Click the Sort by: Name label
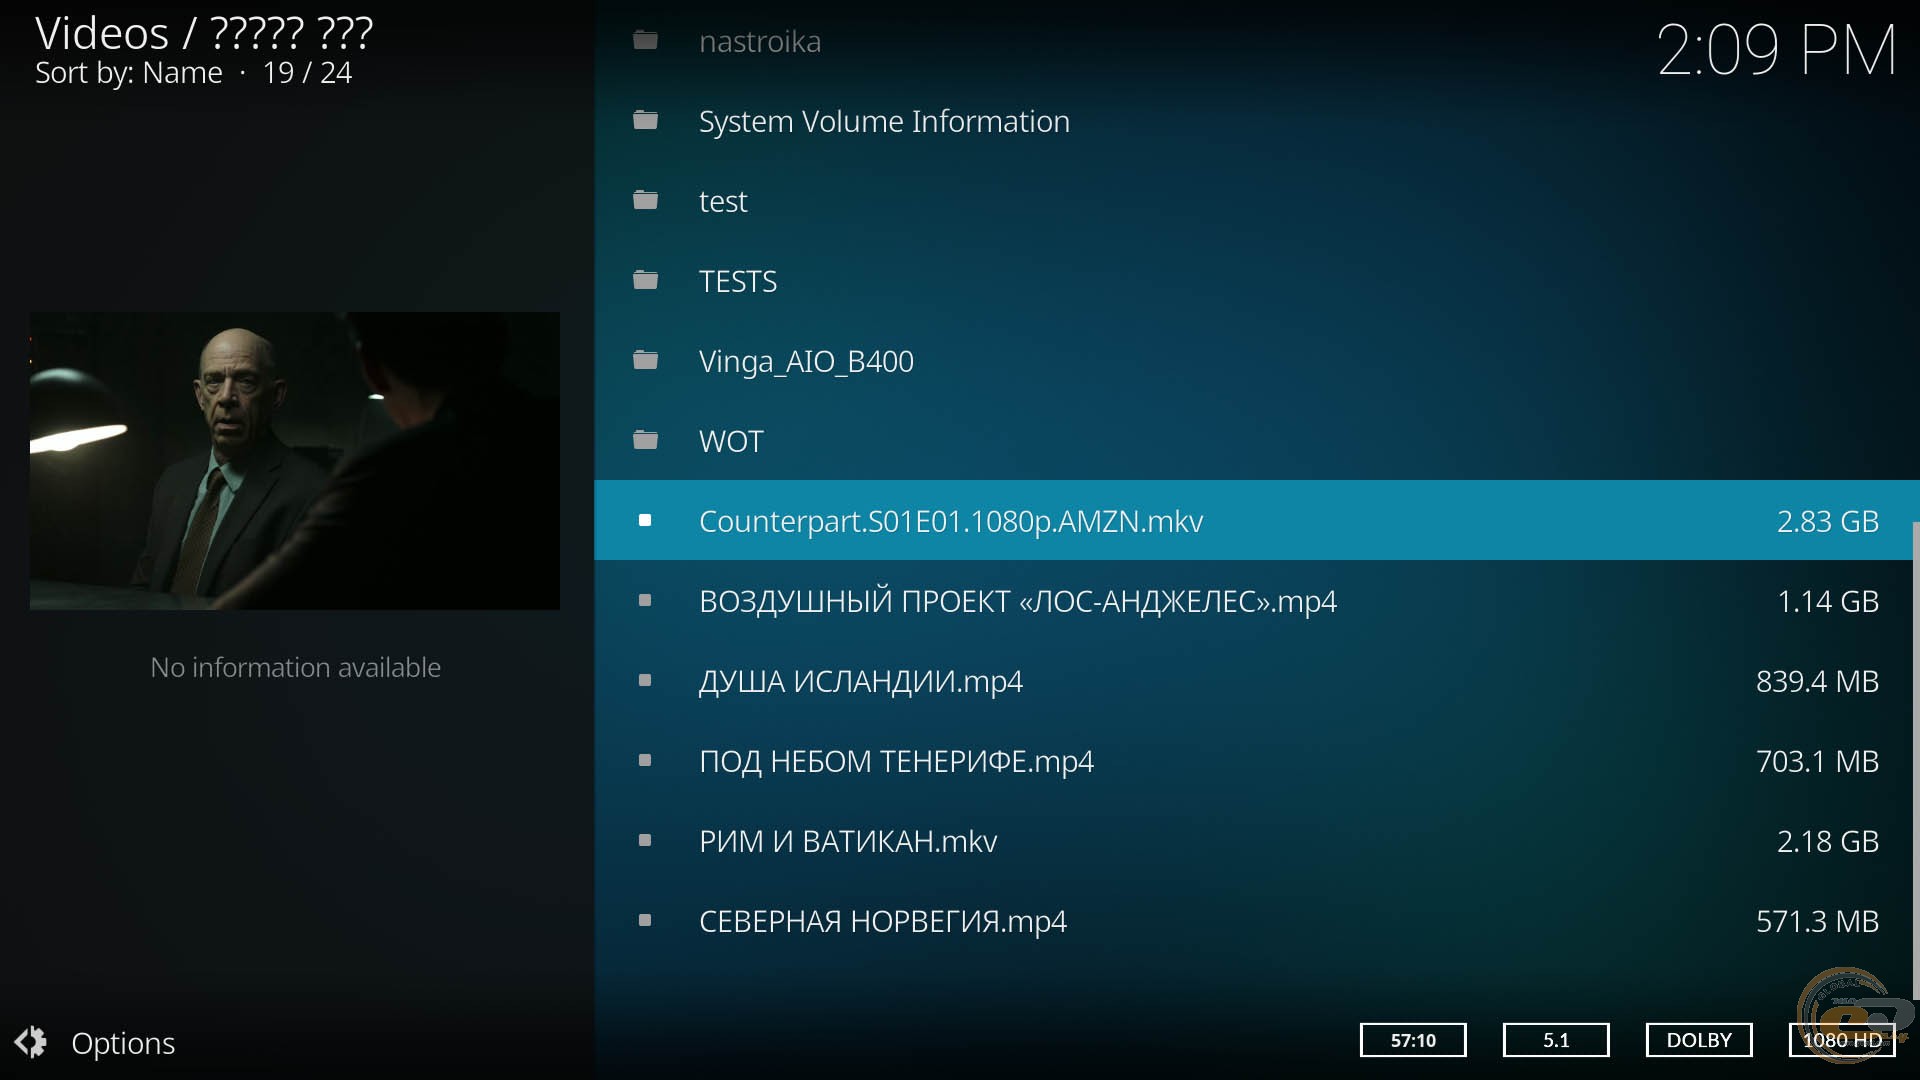1920x1080 pixels. coord(129,73)
